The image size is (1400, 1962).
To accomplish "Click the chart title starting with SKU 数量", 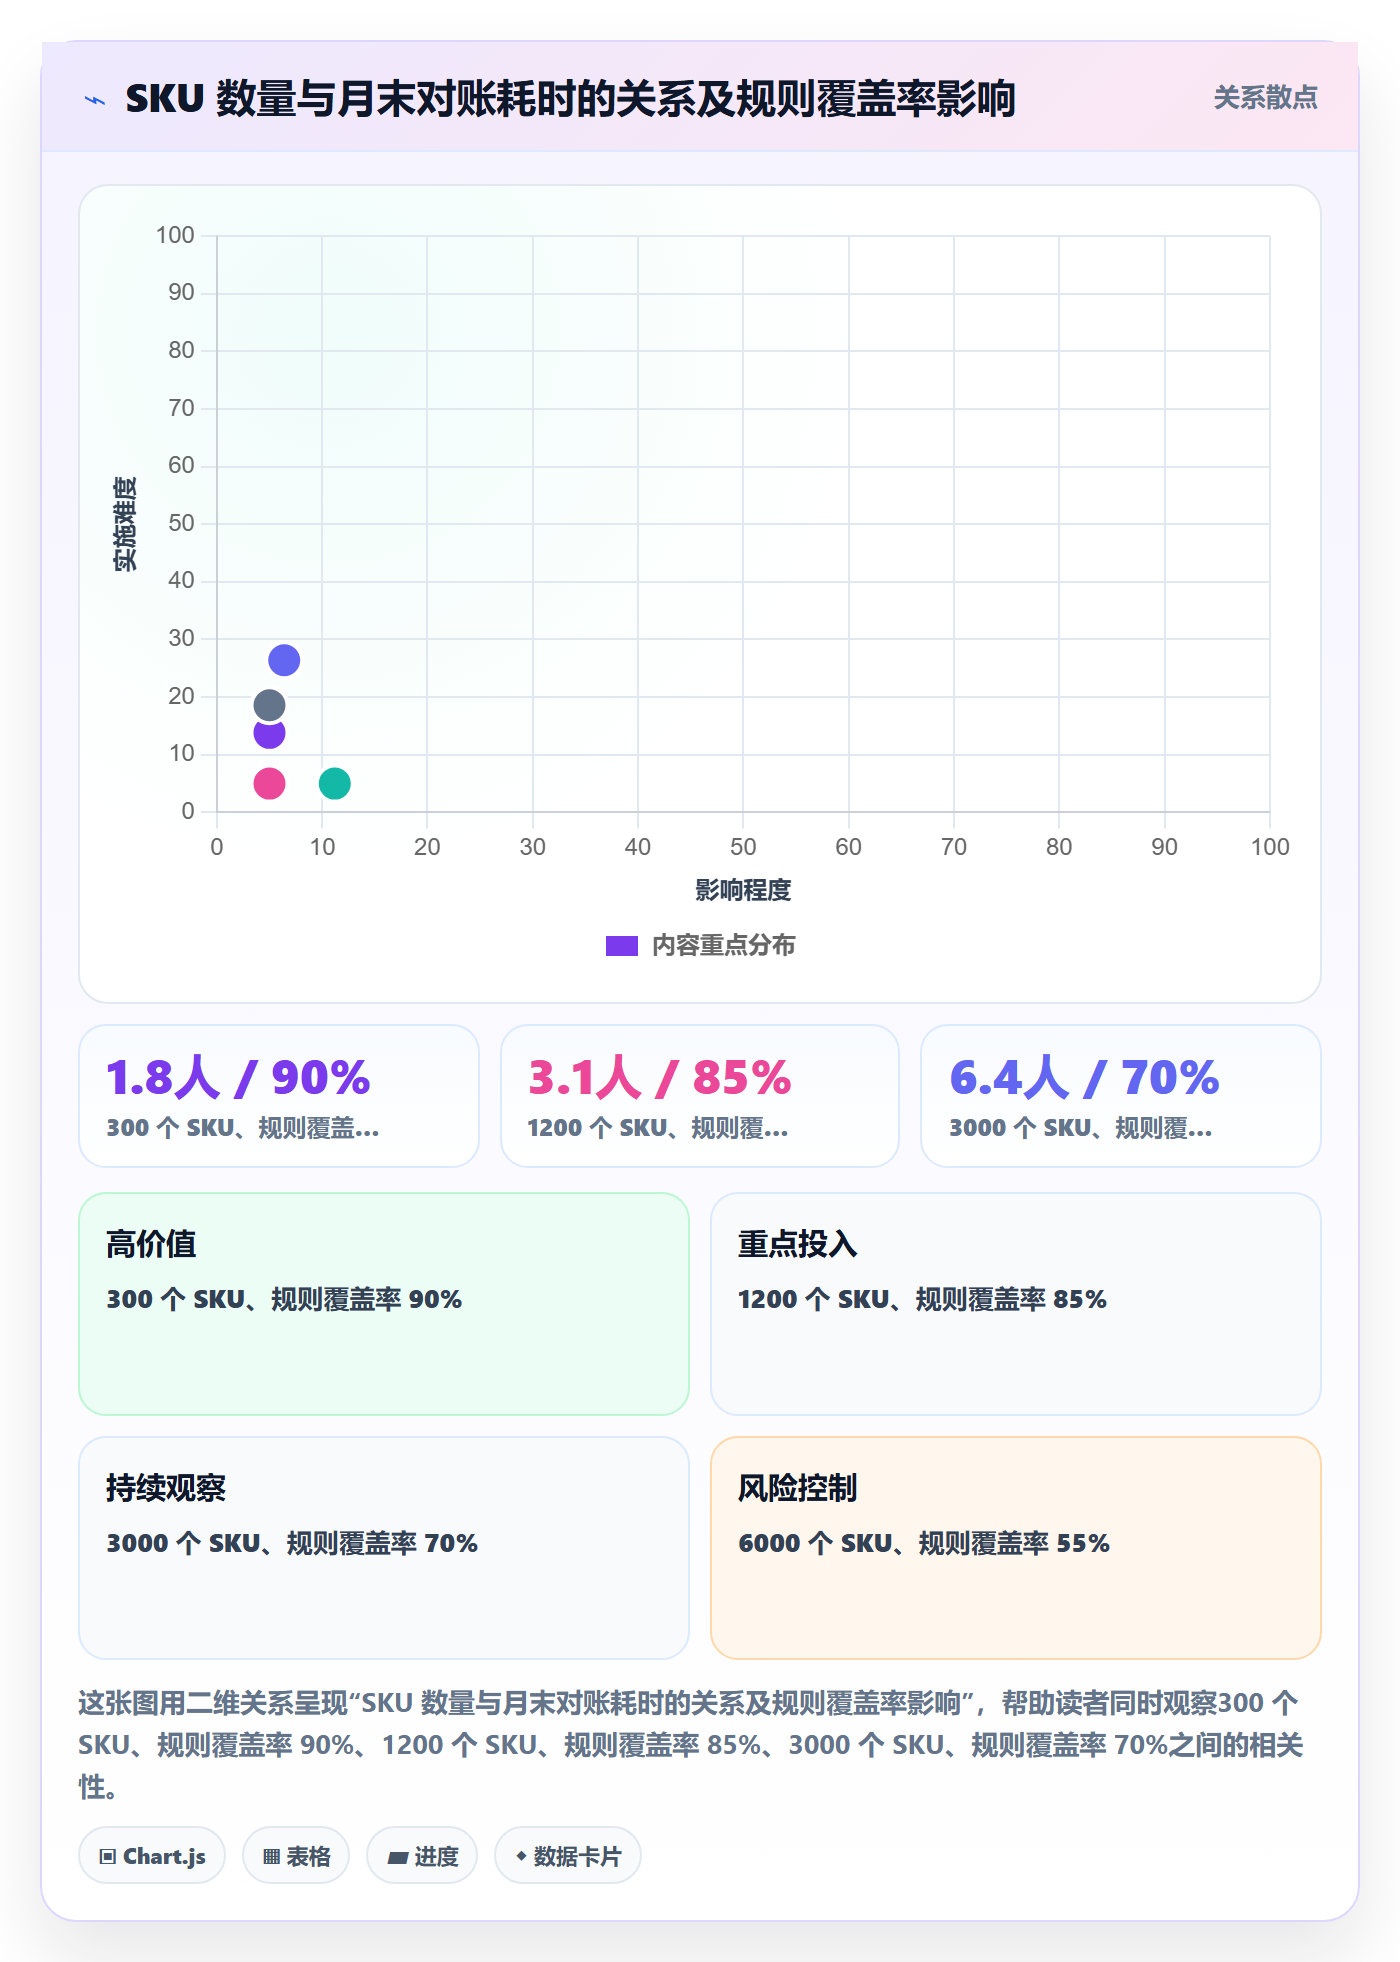I will [570, 99].
